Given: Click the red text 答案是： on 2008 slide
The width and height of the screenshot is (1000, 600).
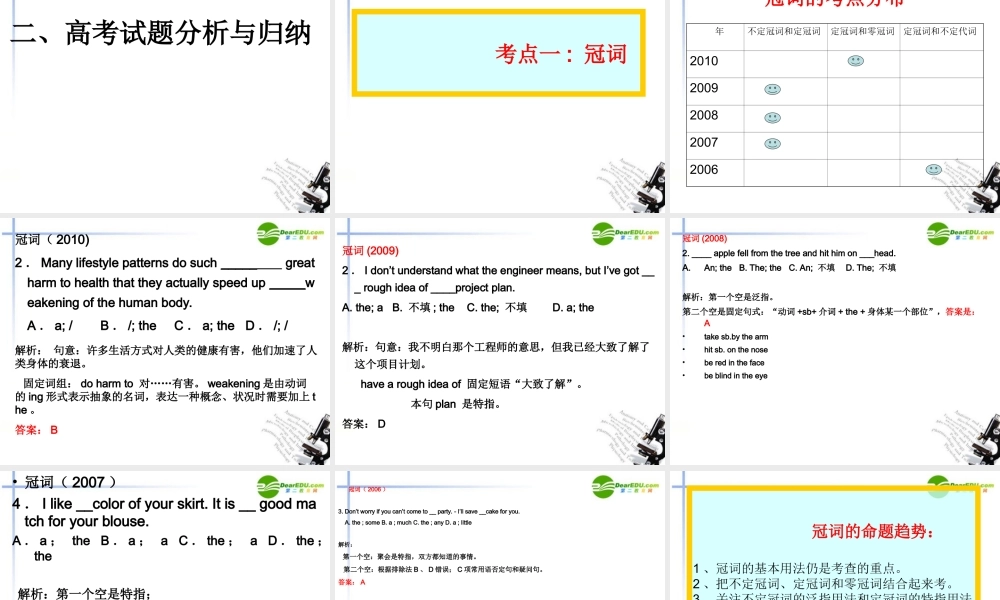Looking at the screenshot, I should click(x=960, y=312).
